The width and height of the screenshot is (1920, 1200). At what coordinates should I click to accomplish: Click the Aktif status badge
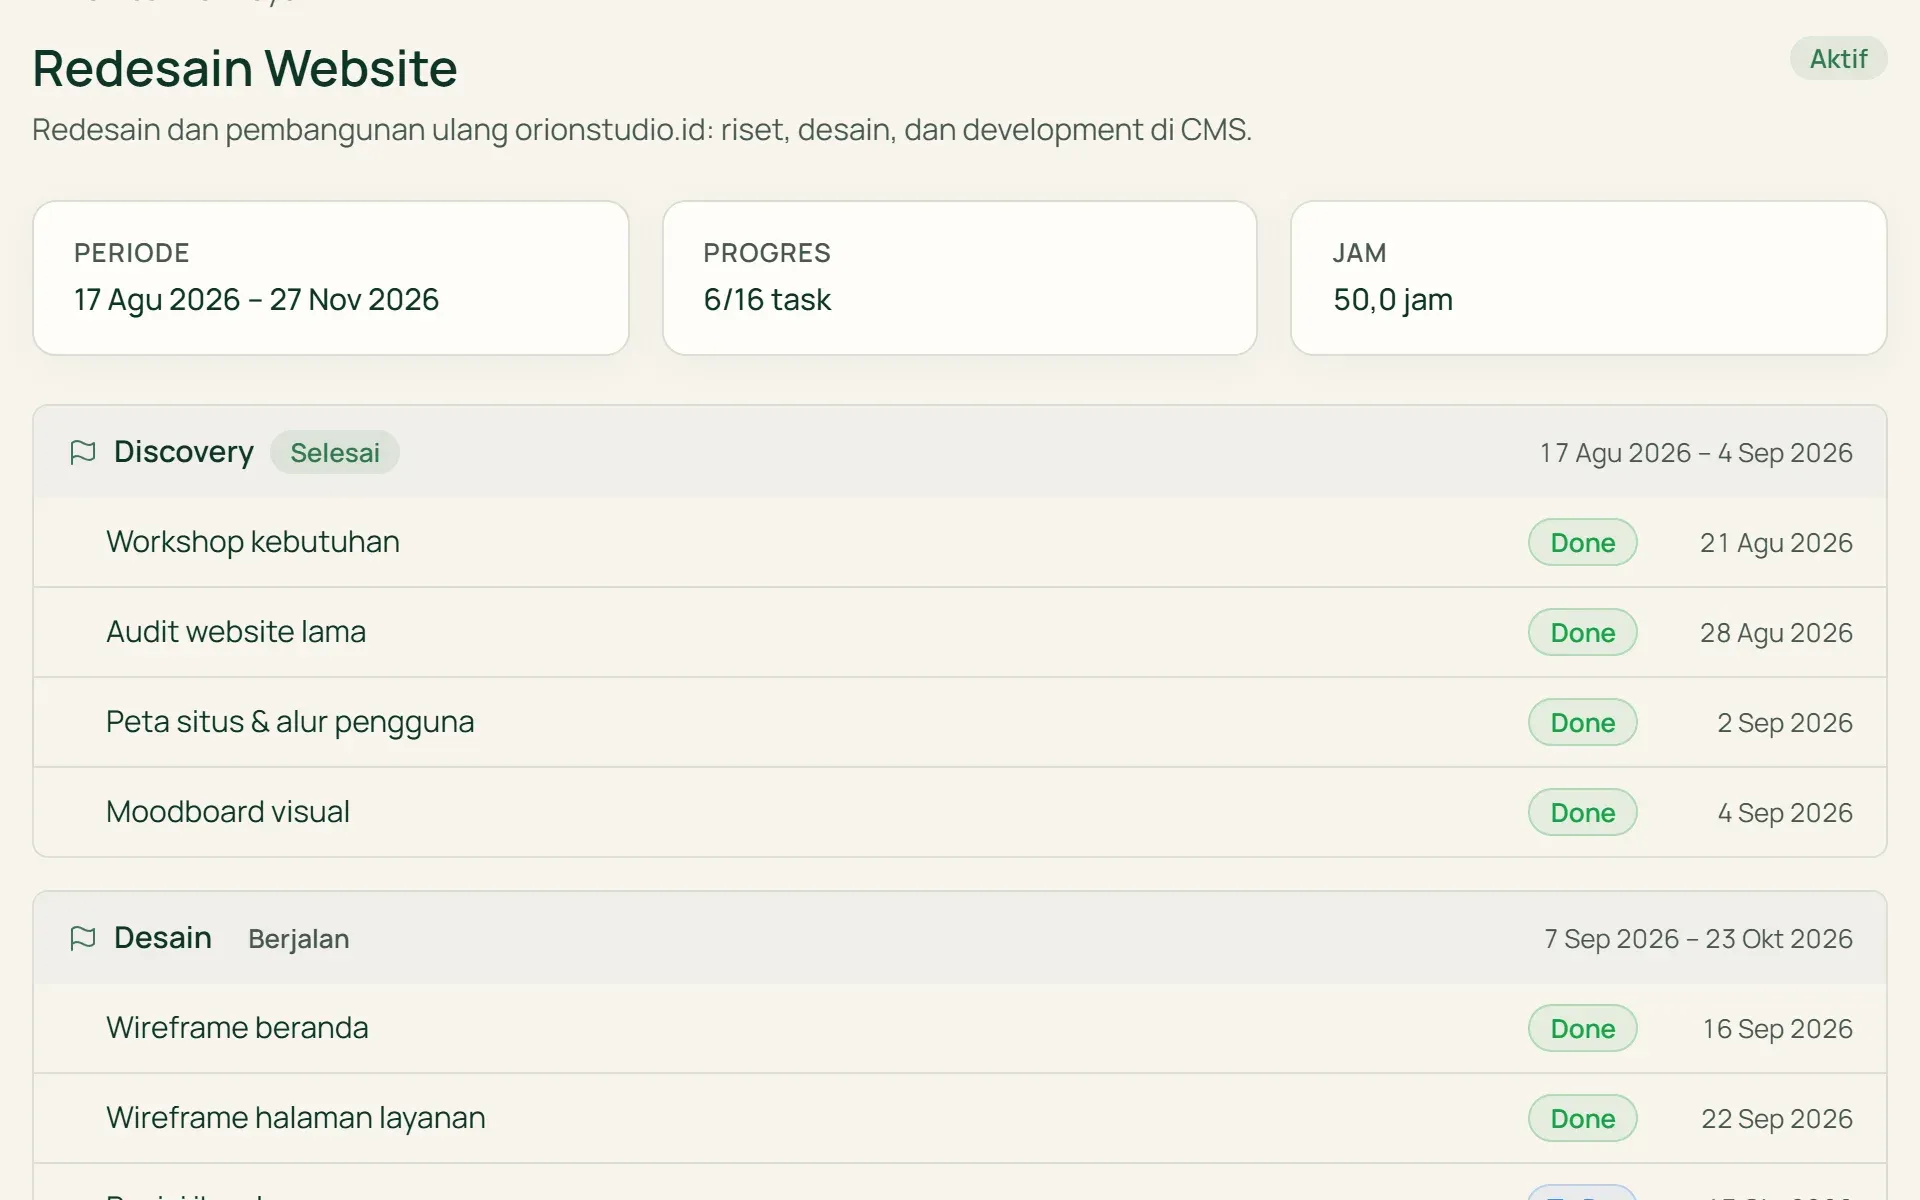point(1838,59)
